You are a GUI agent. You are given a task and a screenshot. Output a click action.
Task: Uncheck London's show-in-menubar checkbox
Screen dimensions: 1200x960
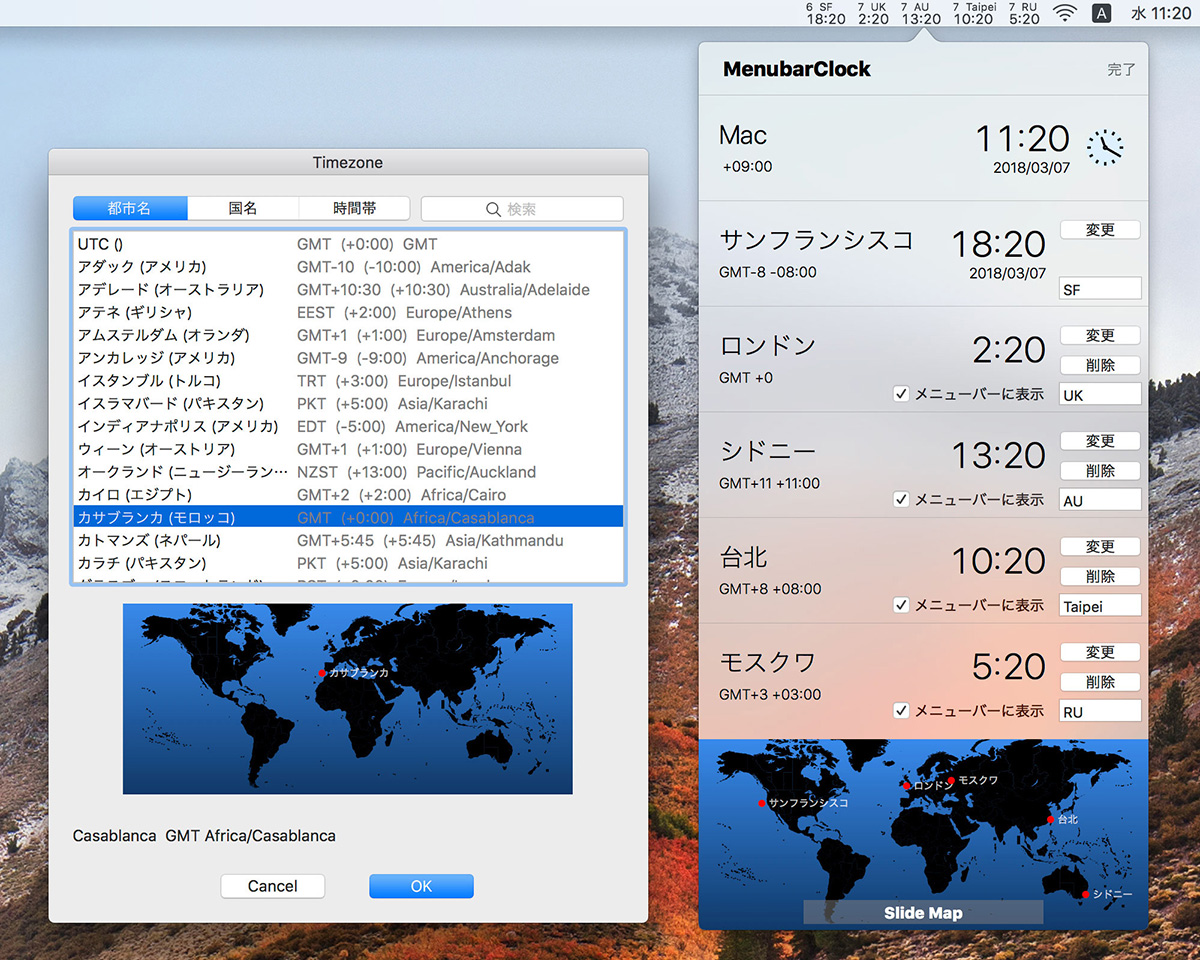pos(901,394)
